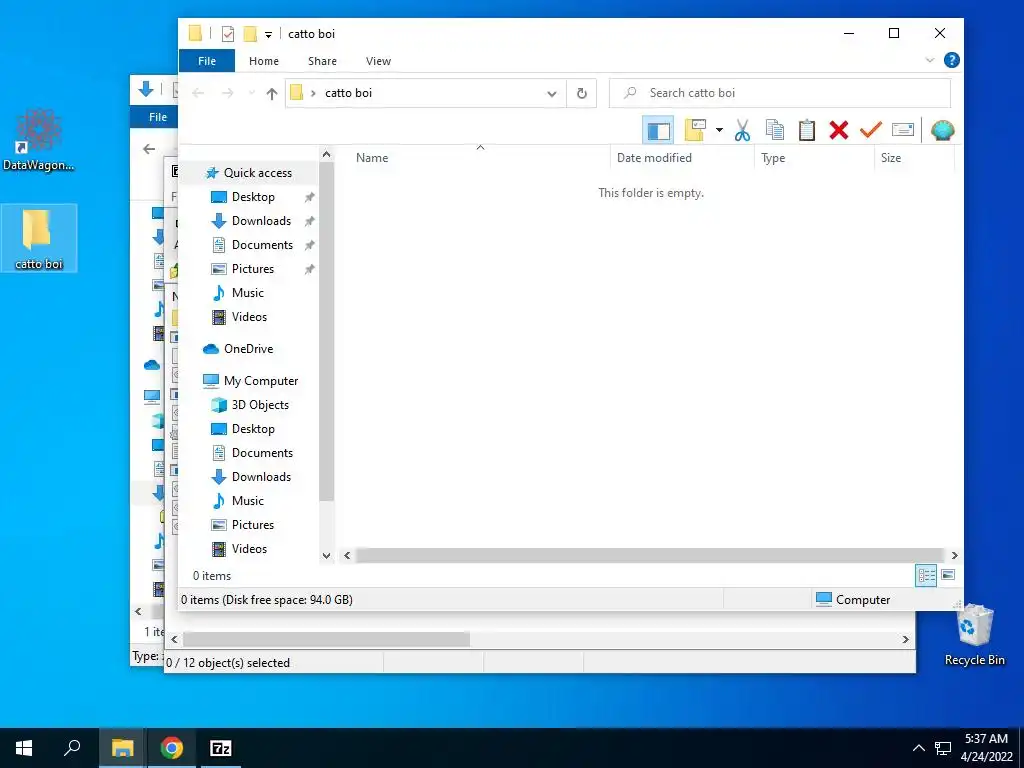This screenshot has height=768, width=1024.
Task: Click the Copy documents icon
Action: point(775,131)
